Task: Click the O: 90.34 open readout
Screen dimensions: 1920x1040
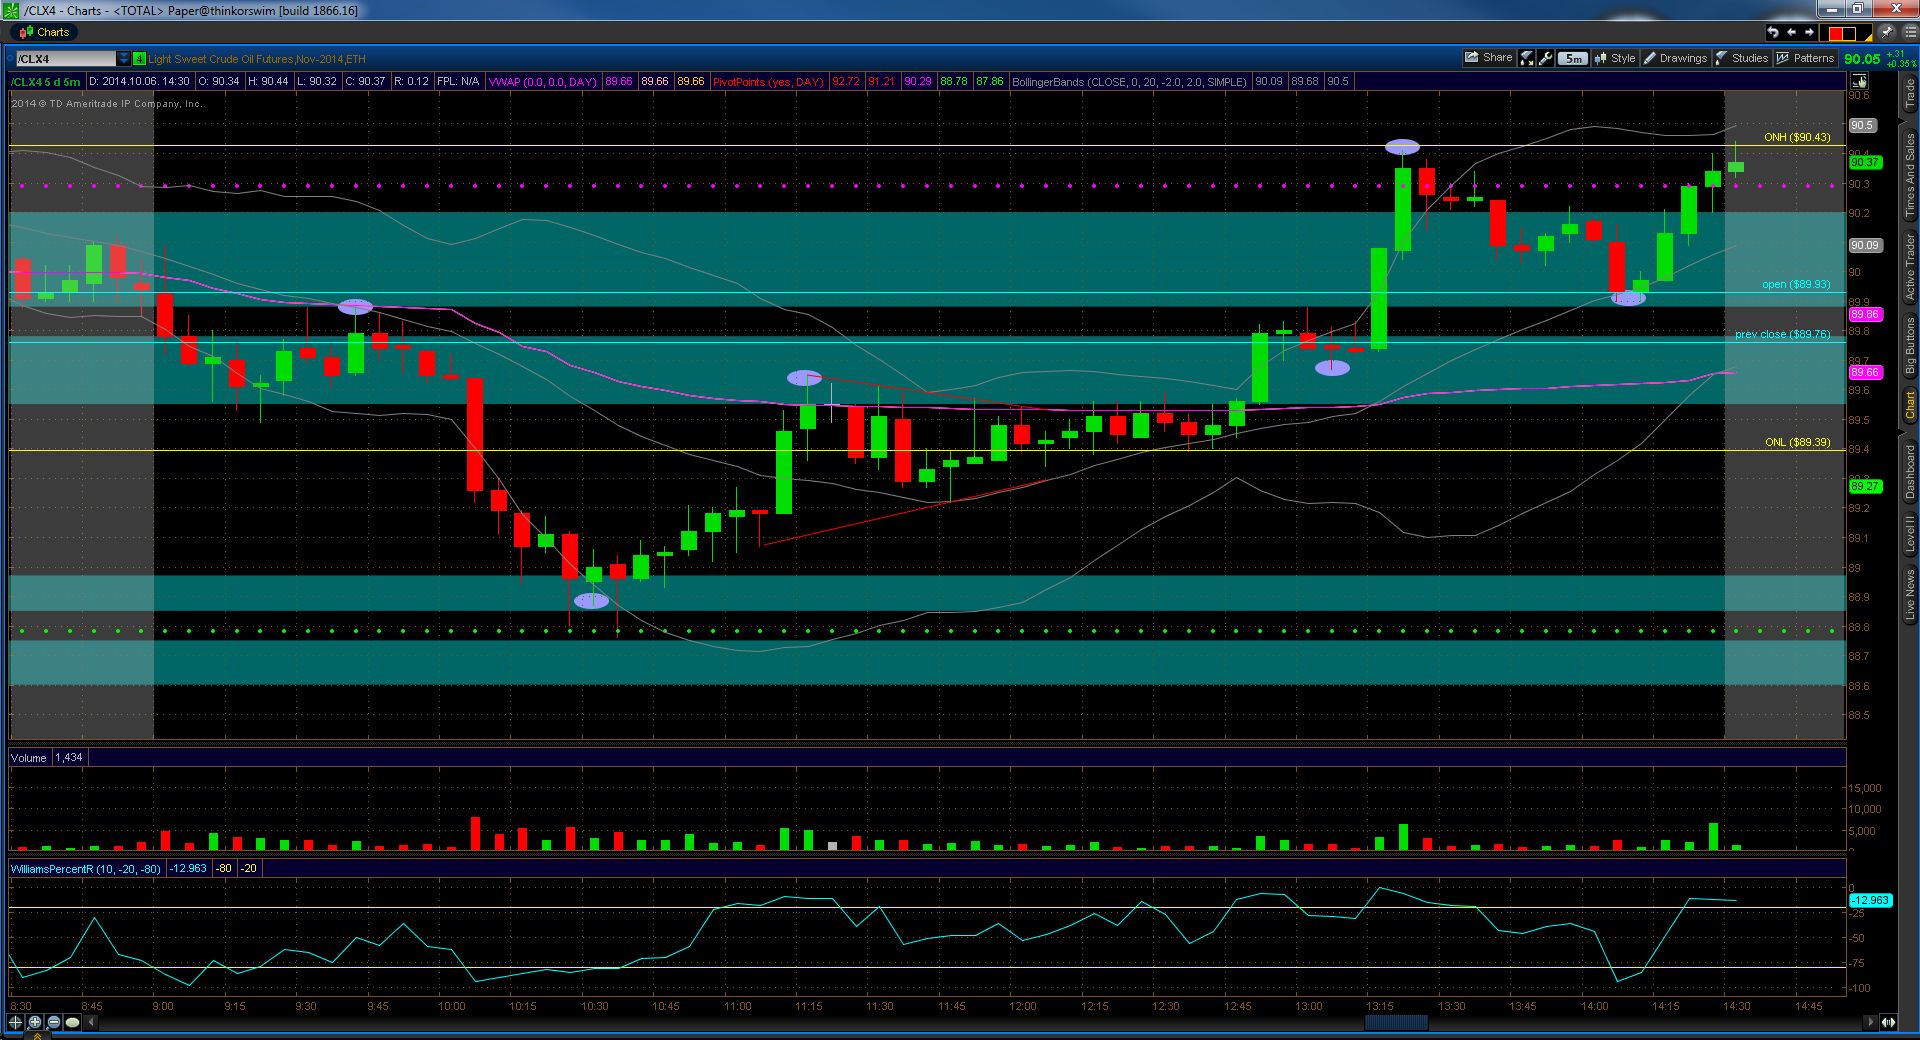Action: [x=219, y=82]
